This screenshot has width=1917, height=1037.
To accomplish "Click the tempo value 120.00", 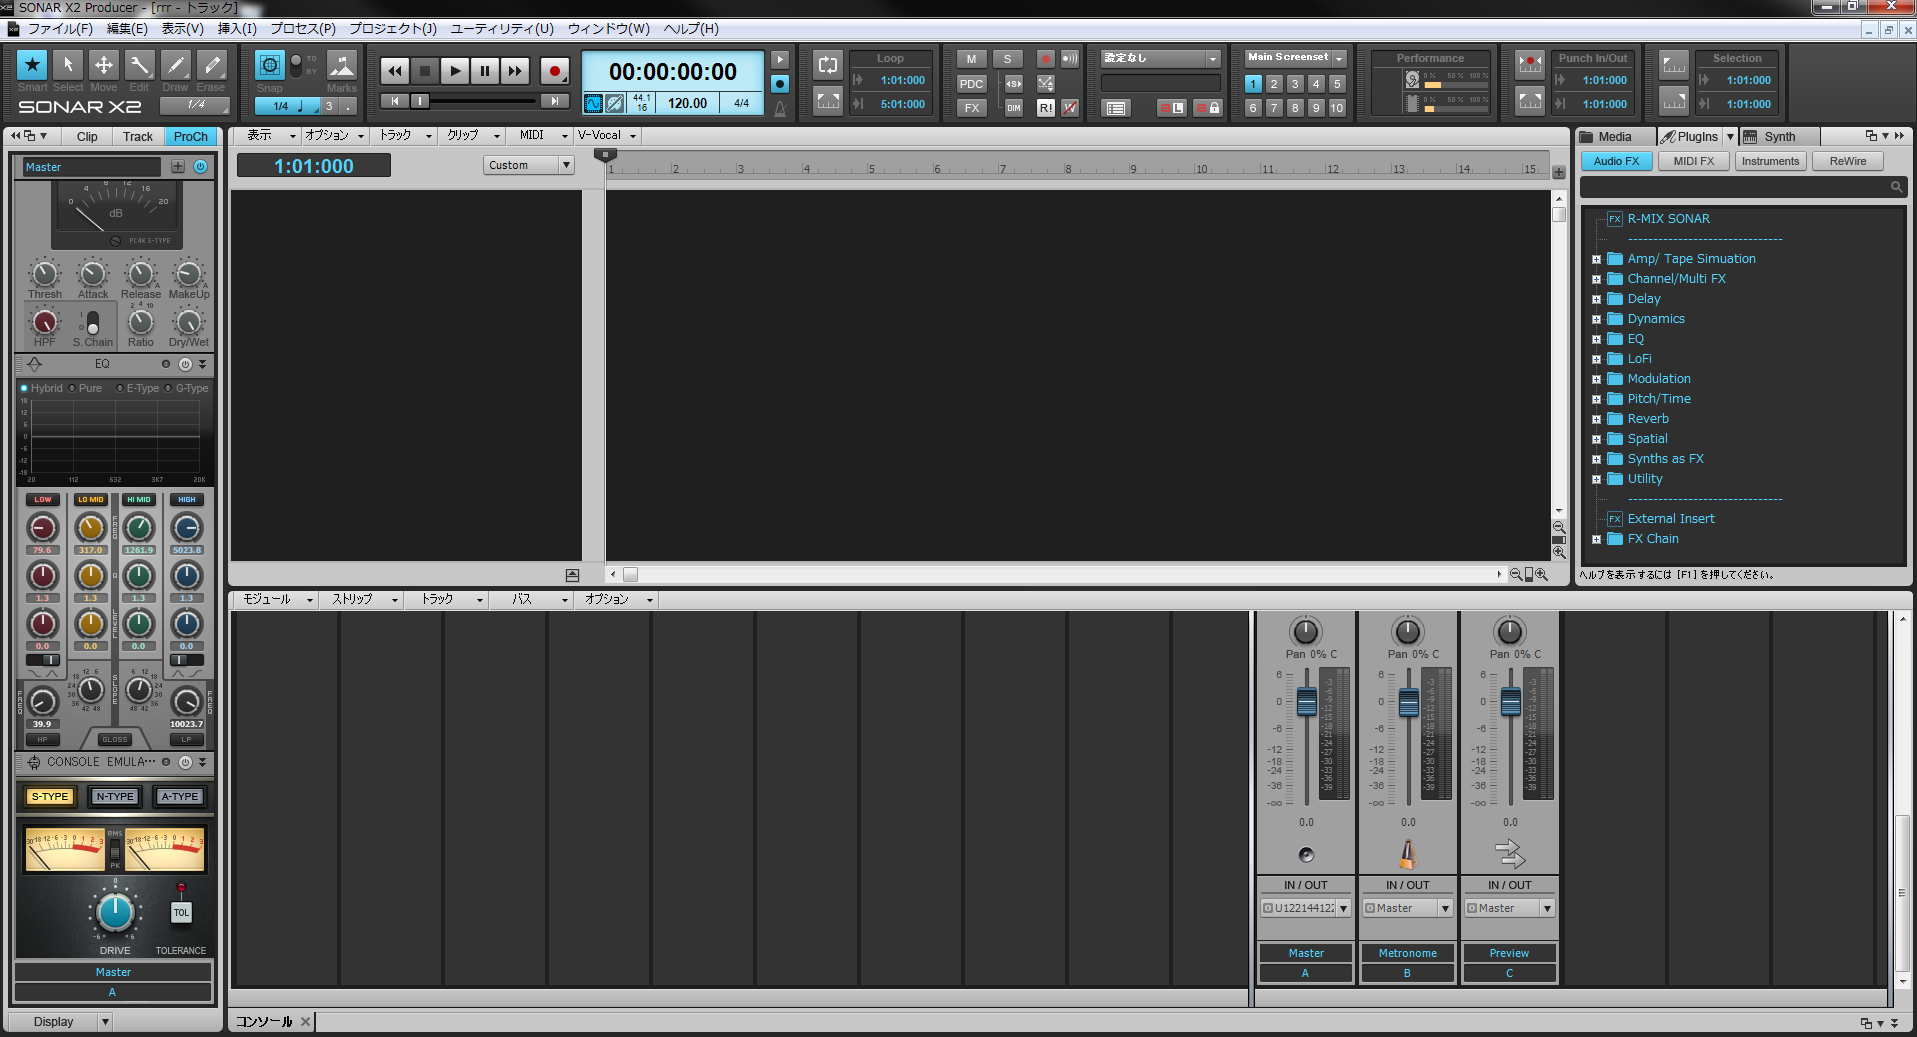I will point(687,103).
